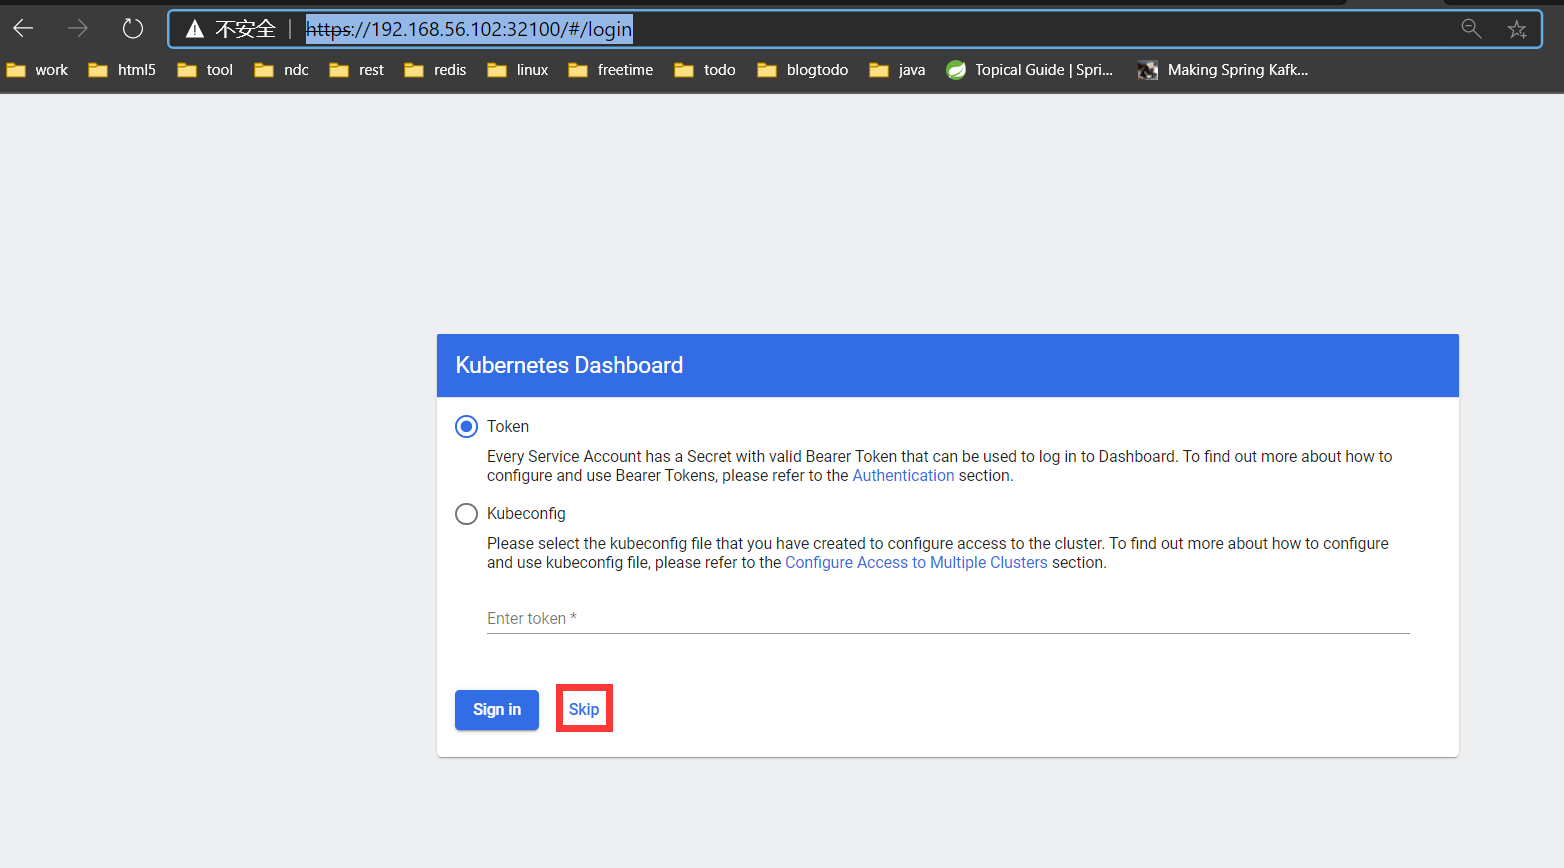
Task: Open the java bookmarks folder
Action: (897, 70)
